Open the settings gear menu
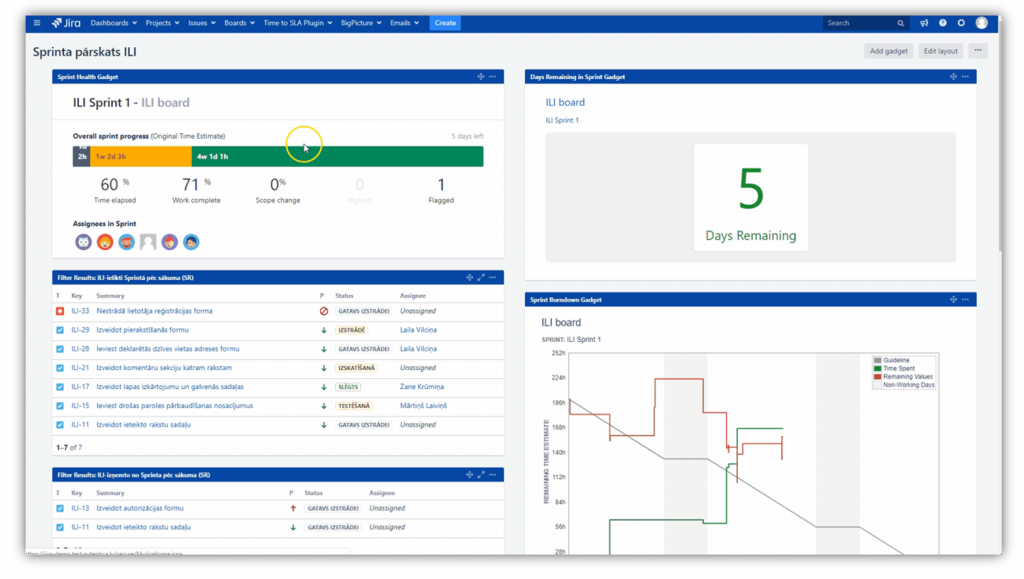The width and height of the screenshot is (1024, 579). tap(961, 23)
